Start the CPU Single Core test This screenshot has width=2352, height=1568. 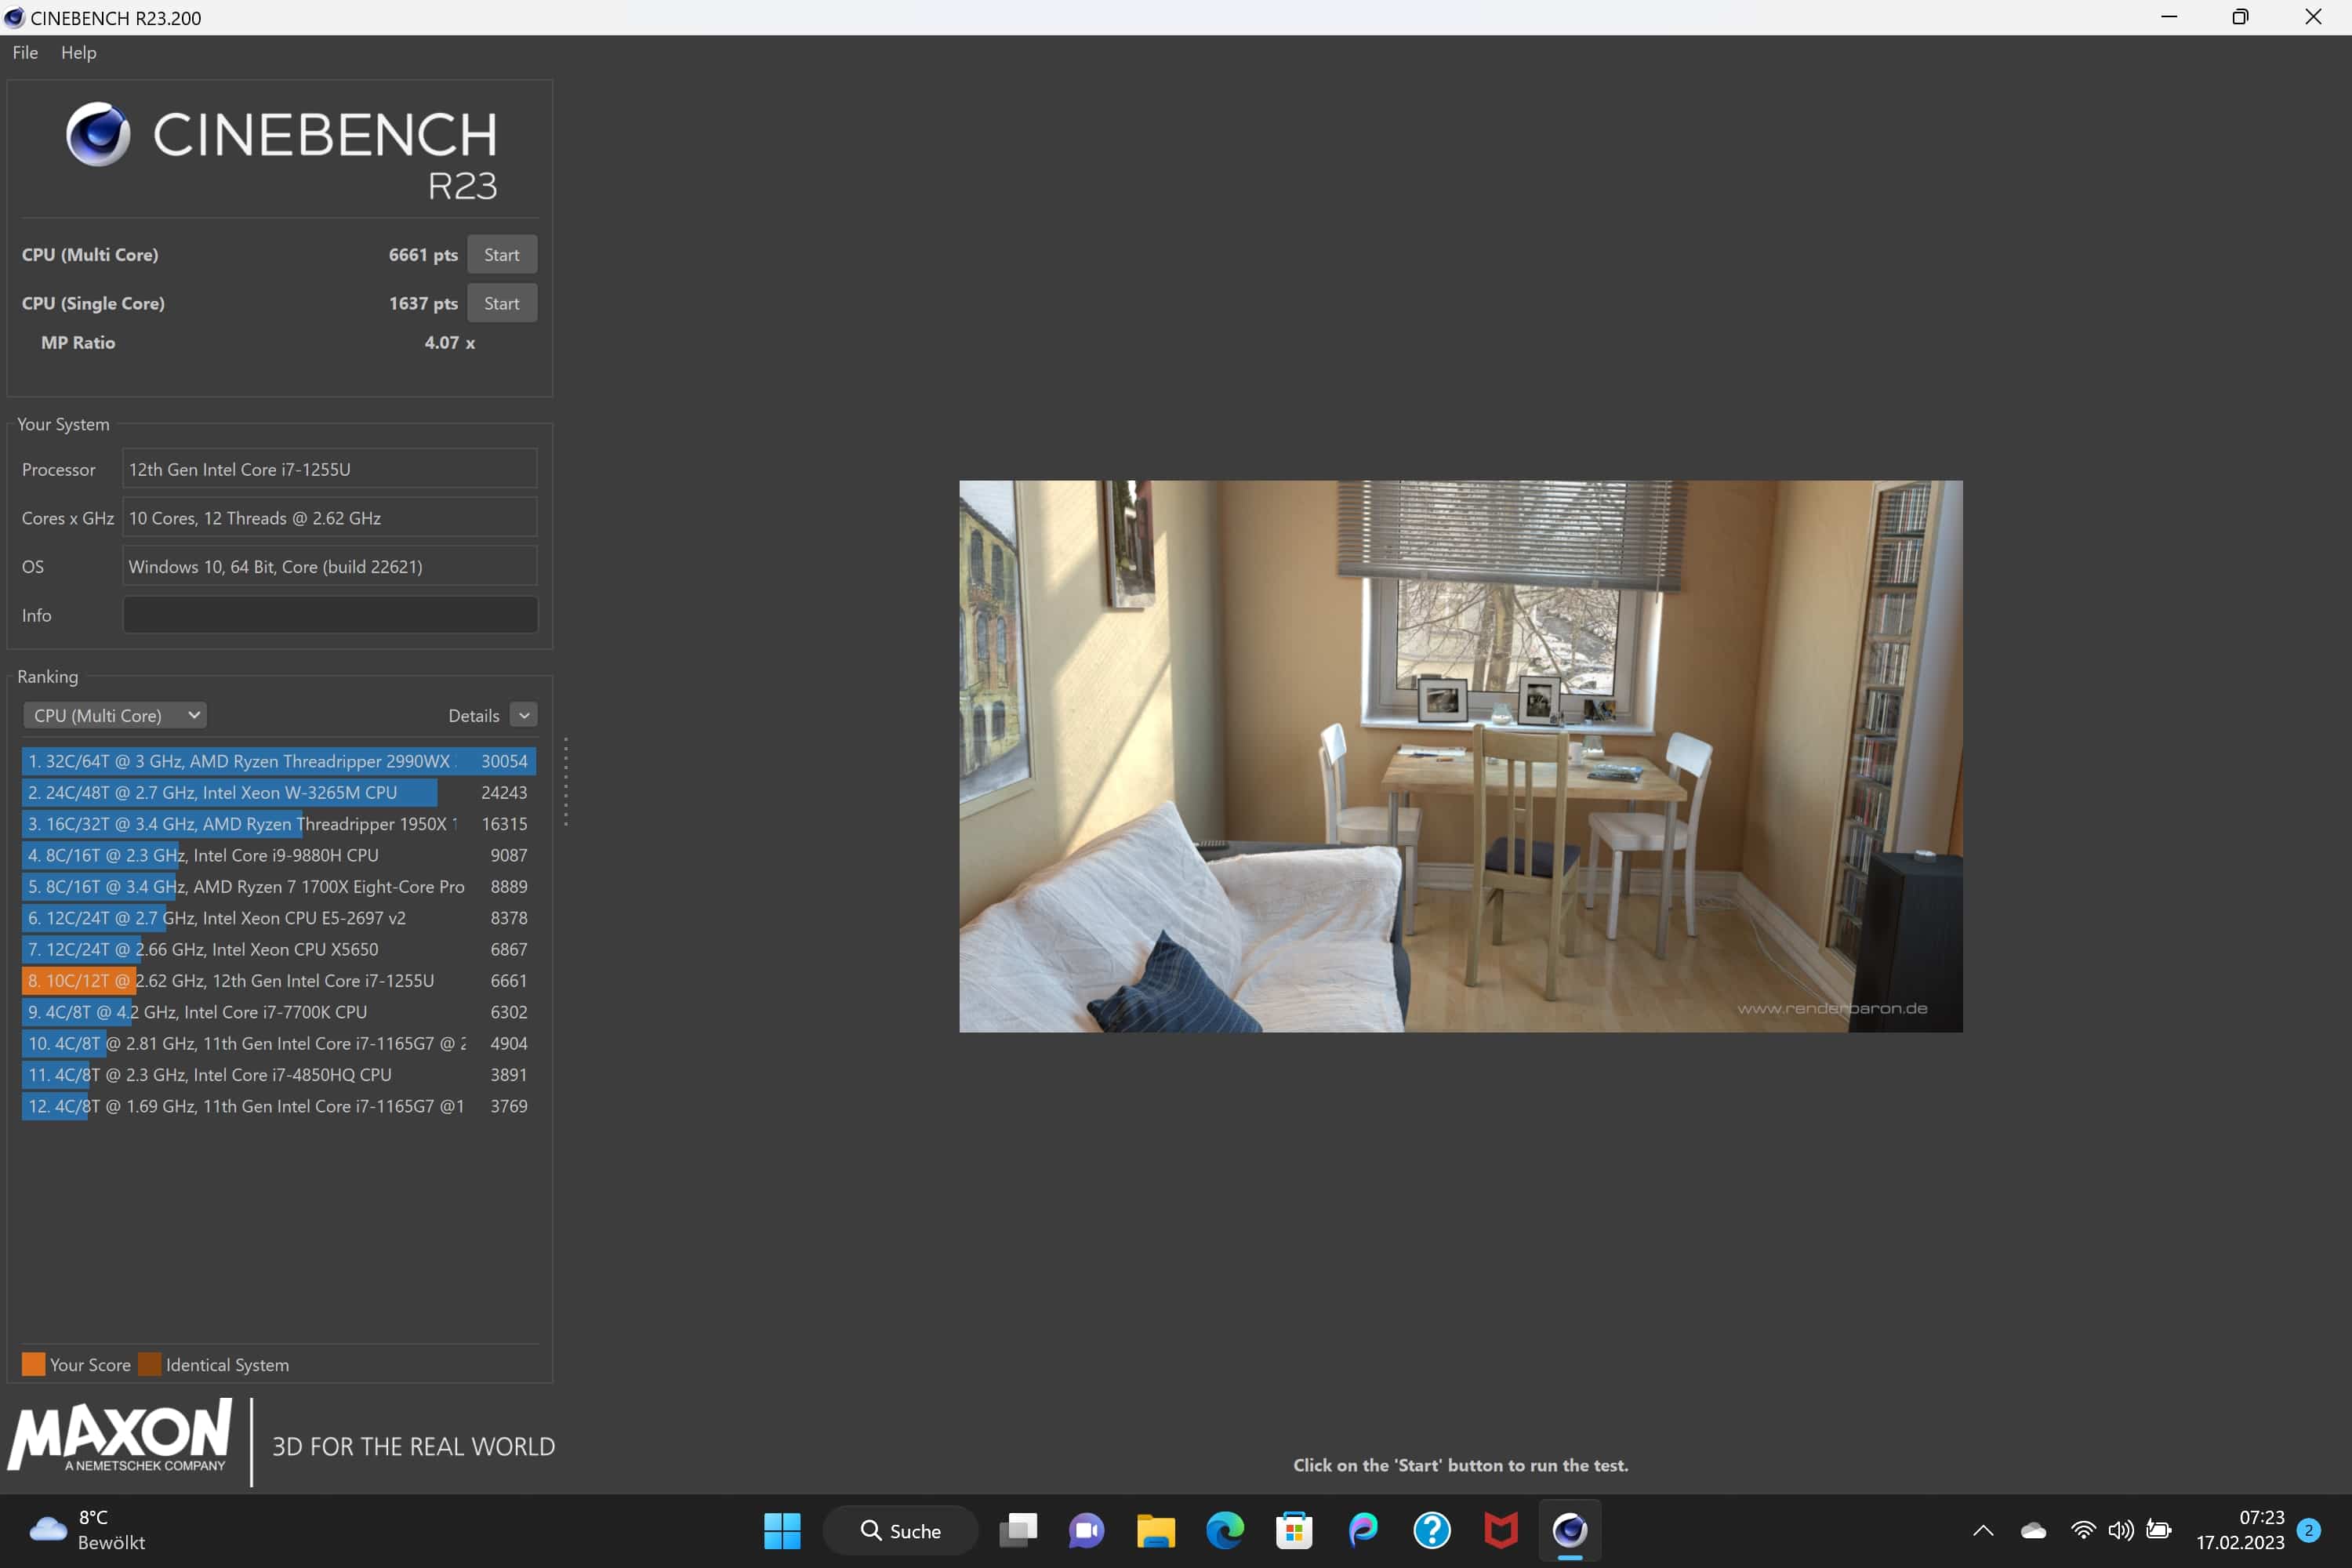[x=501, y=303]
